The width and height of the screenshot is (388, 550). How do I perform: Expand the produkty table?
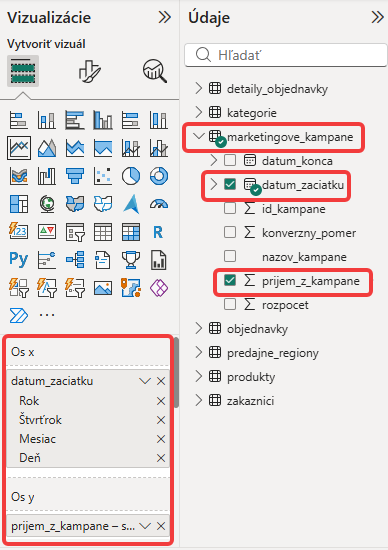(199, 376)
